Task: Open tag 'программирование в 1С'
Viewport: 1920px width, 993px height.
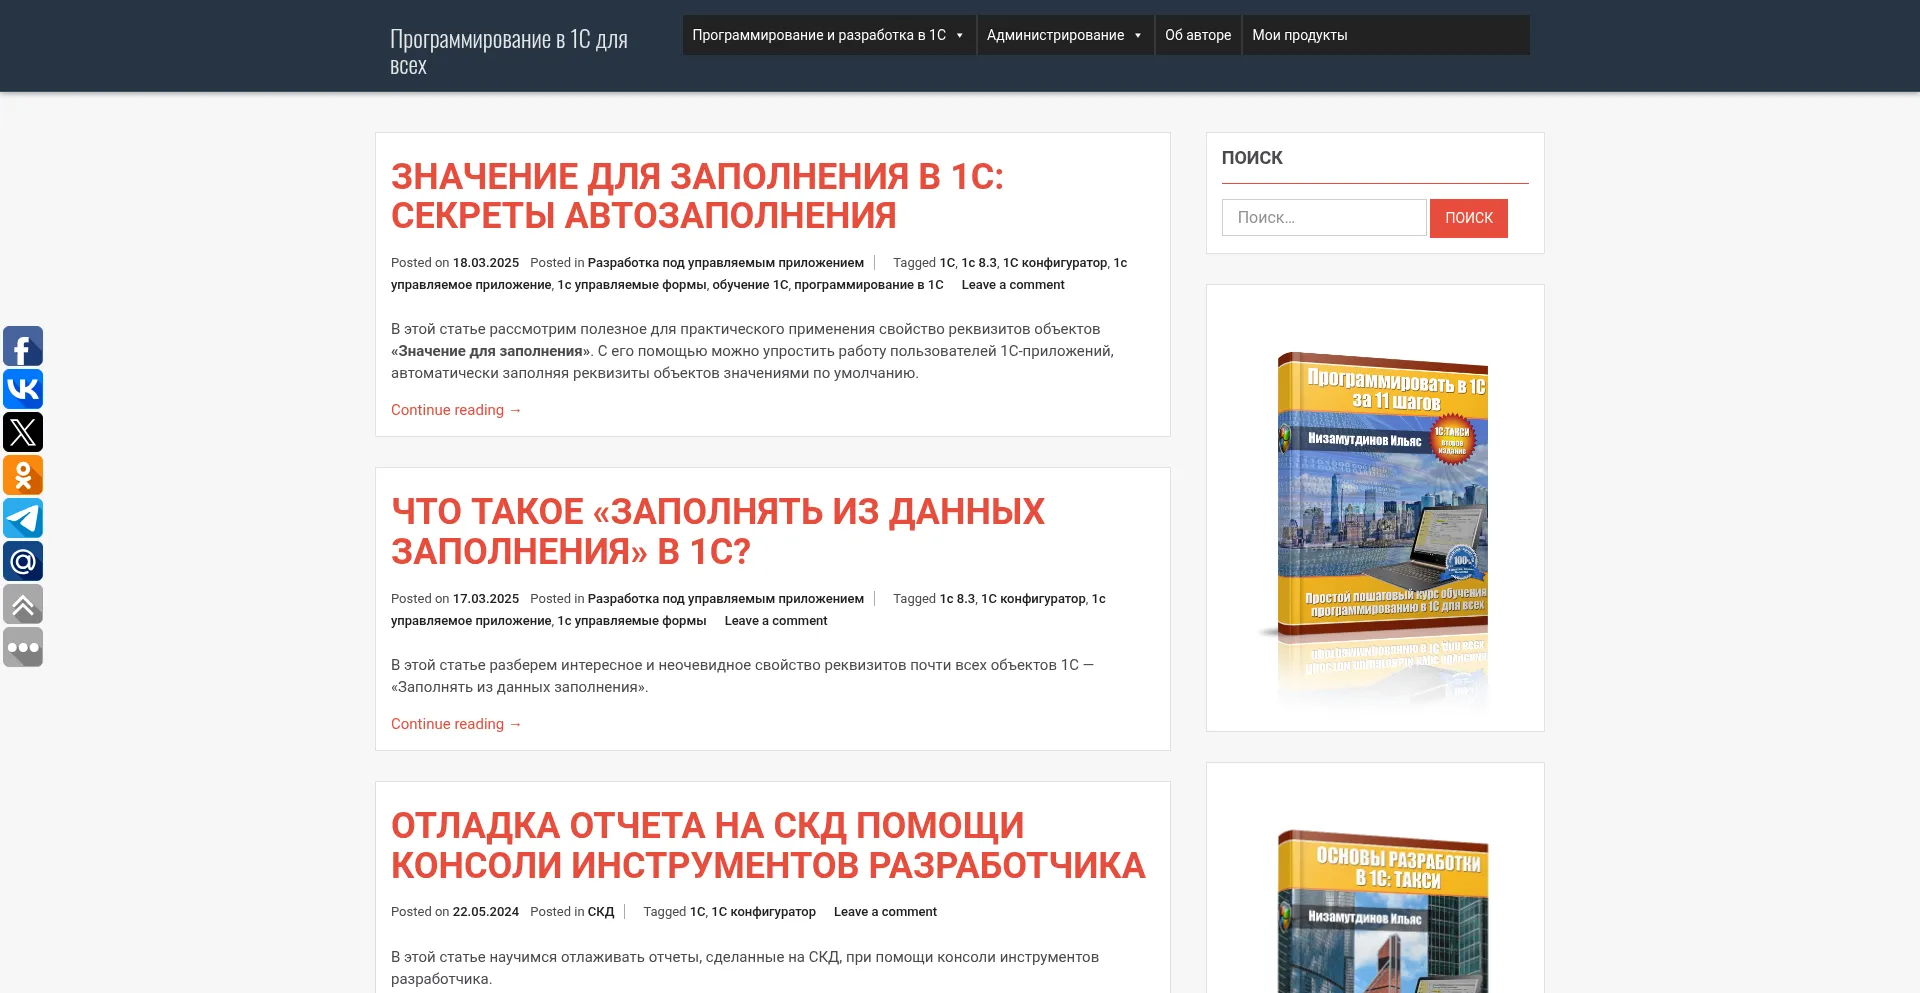Action: coord(869,285)
